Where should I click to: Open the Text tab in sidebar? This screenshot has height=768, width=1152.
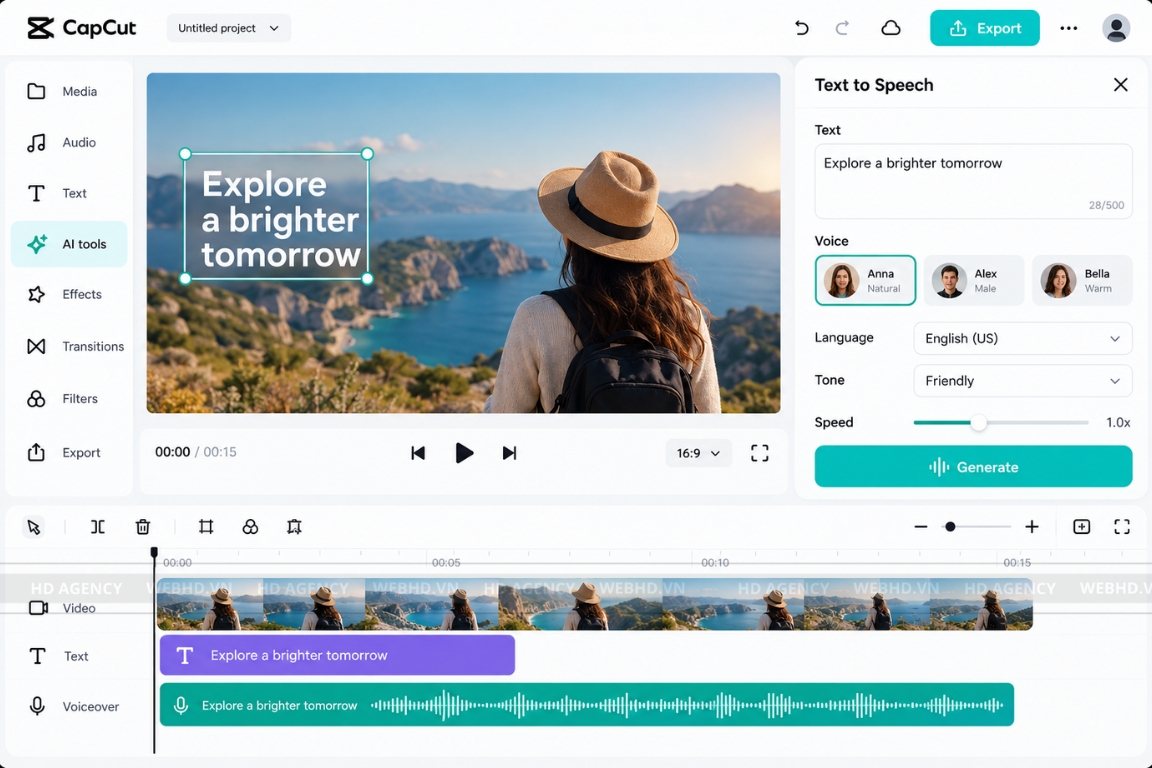click(69, 193)
